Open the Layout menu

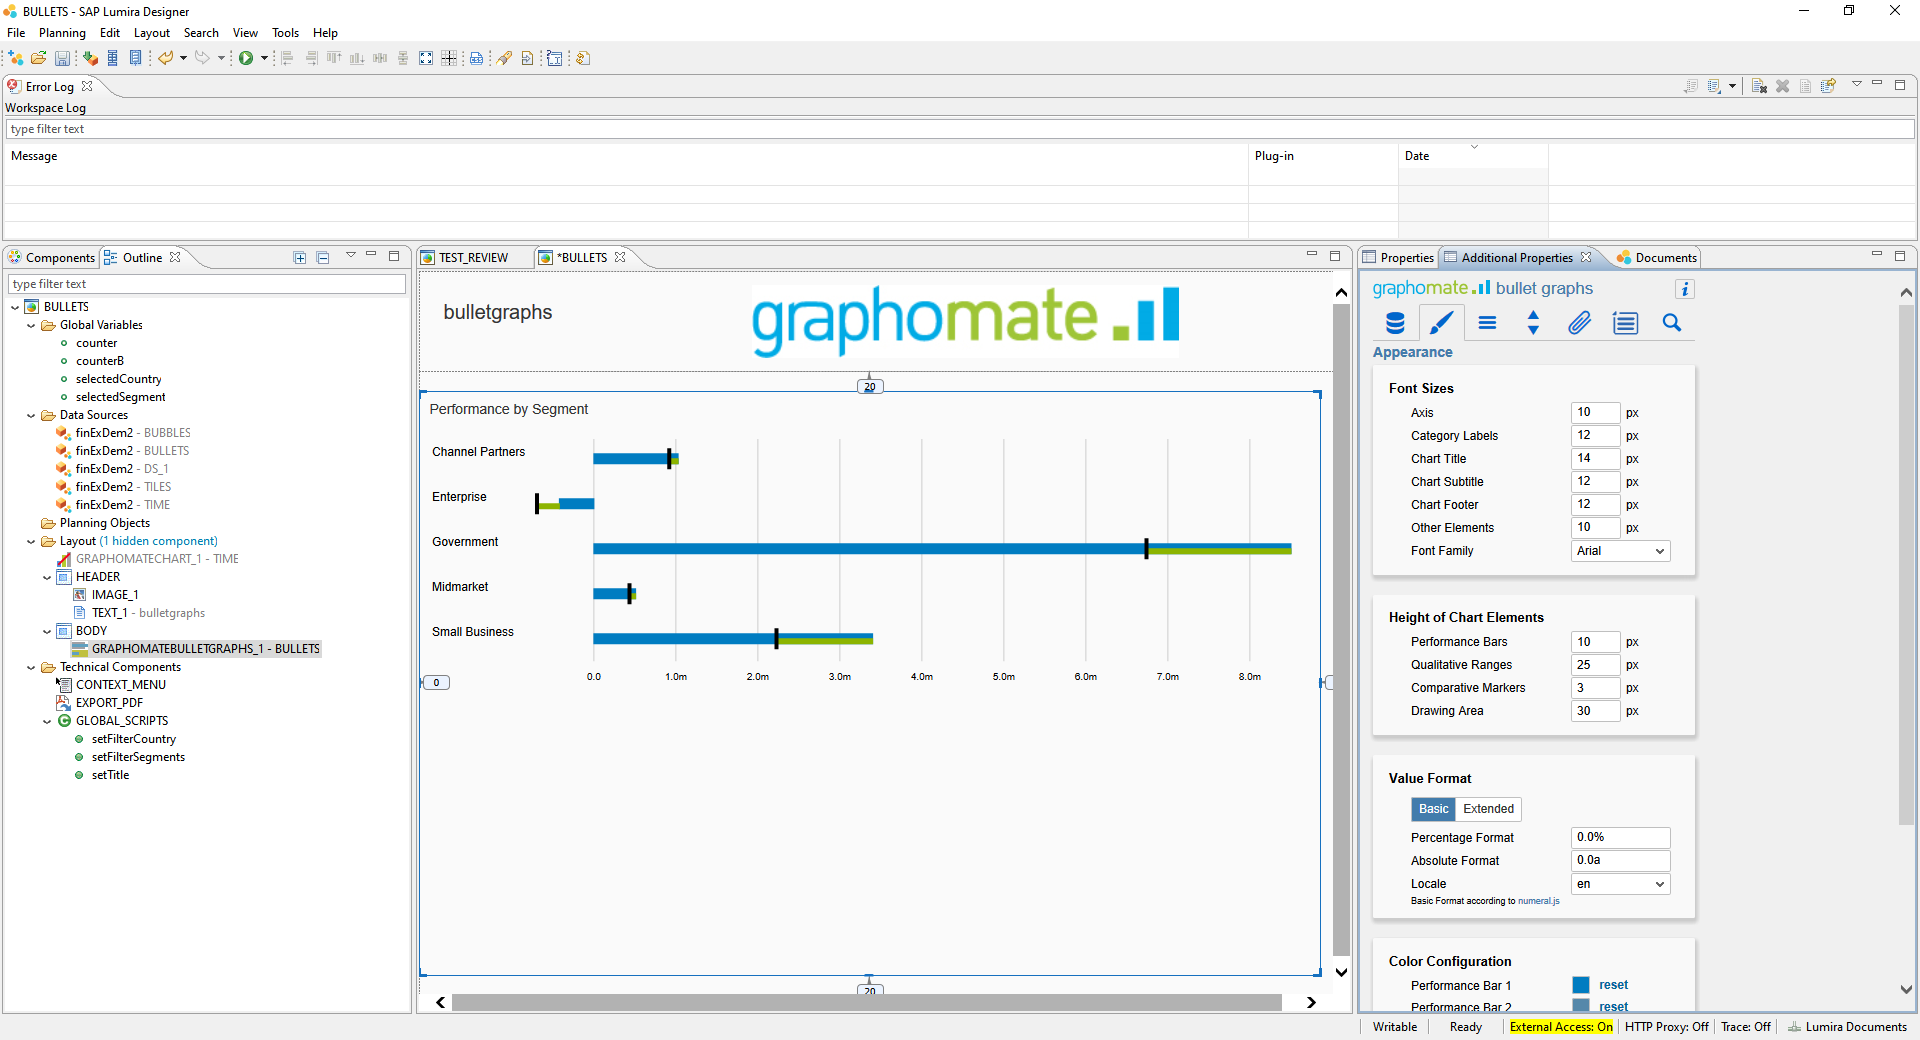(x=152, y=33)
